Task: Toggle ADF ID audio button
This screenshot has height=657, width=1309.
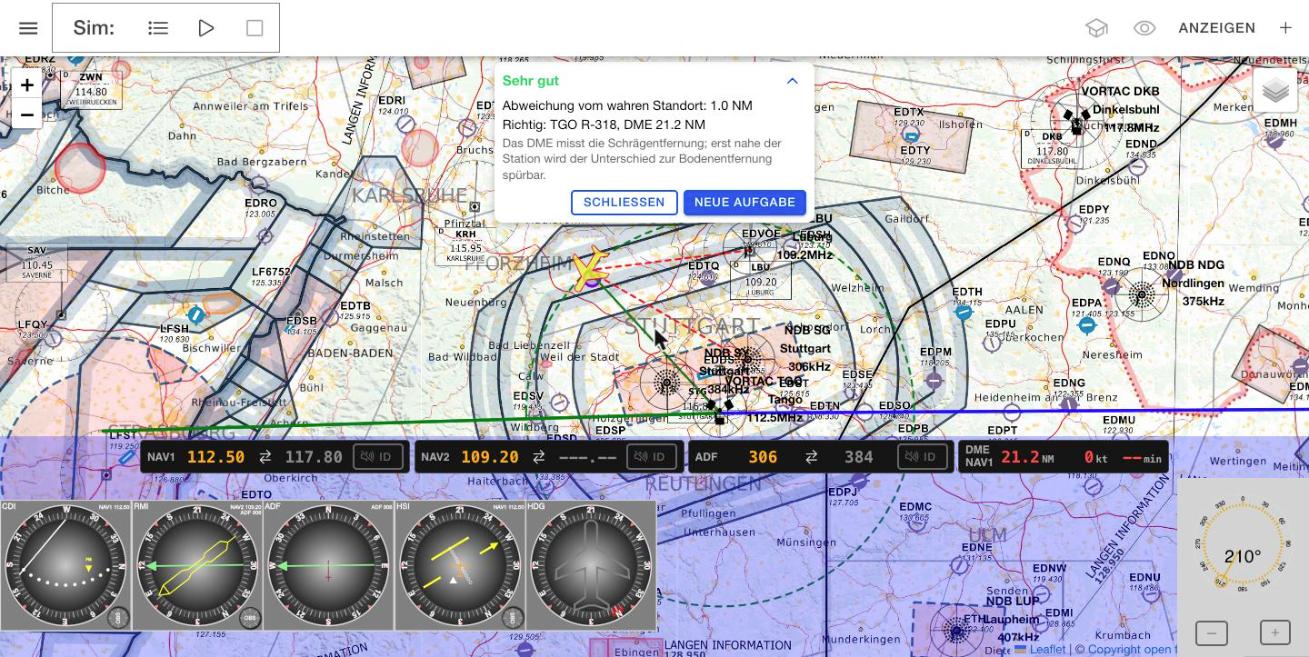Action: (x=923, y=457)
